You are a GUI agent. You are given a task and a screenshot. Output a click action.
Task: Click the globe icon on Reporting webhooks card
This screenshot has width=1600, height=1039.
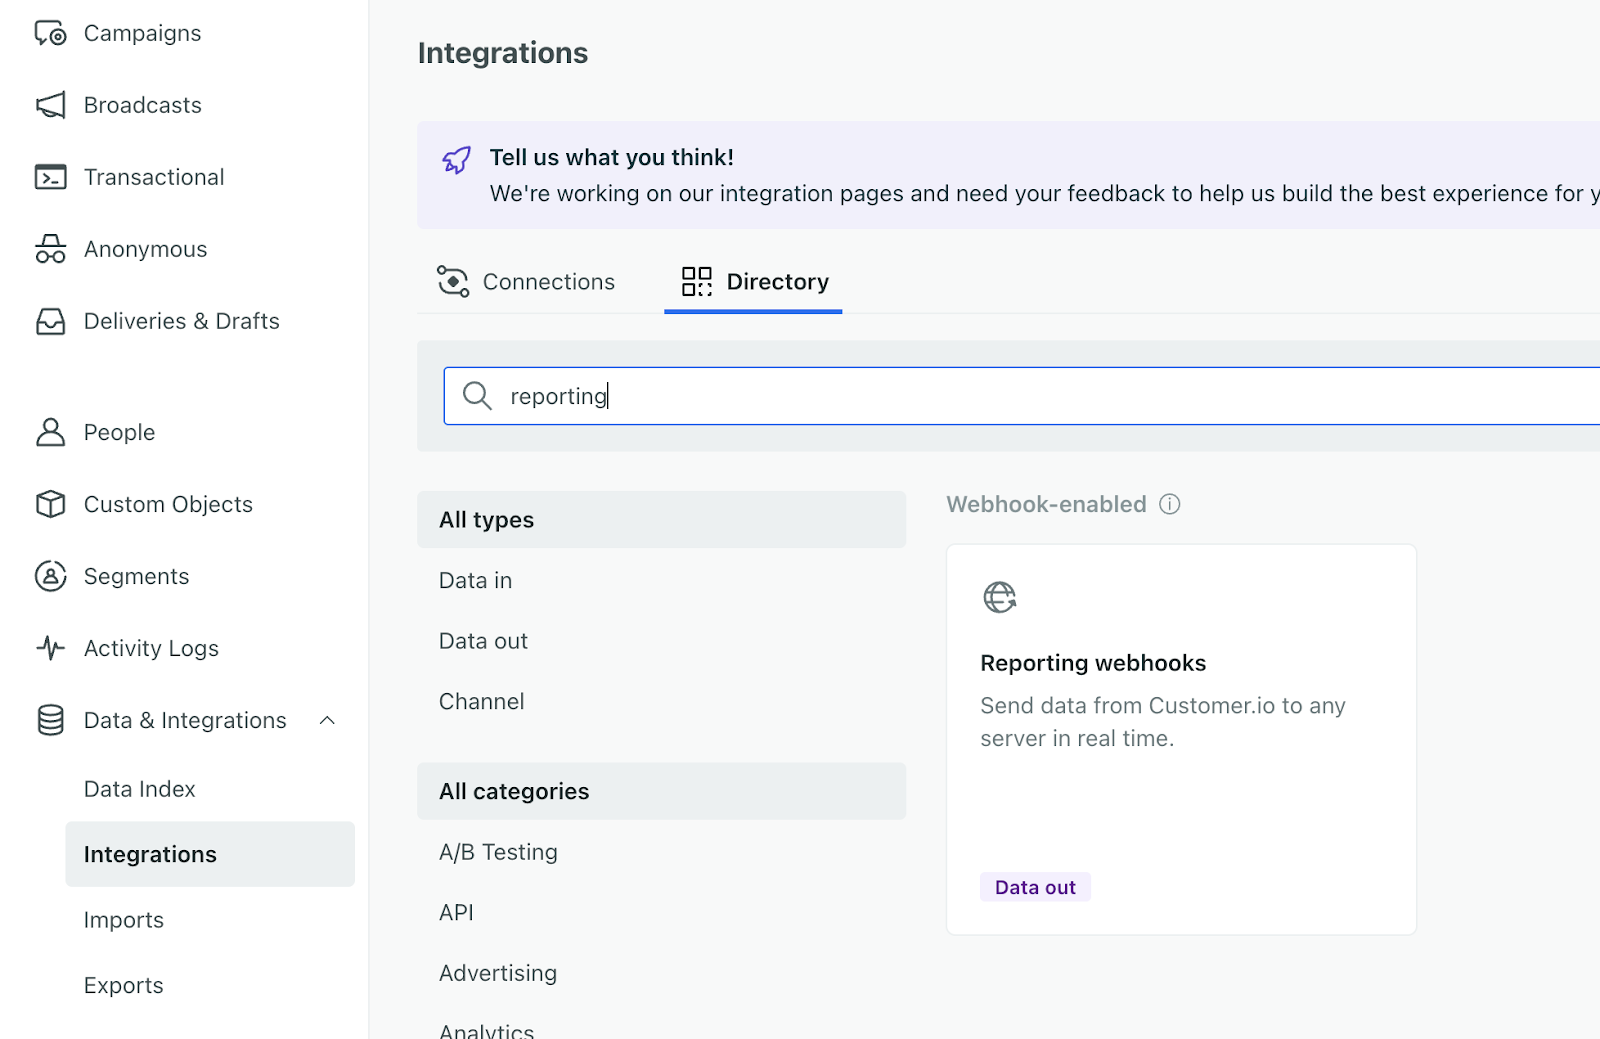point(999,598)
